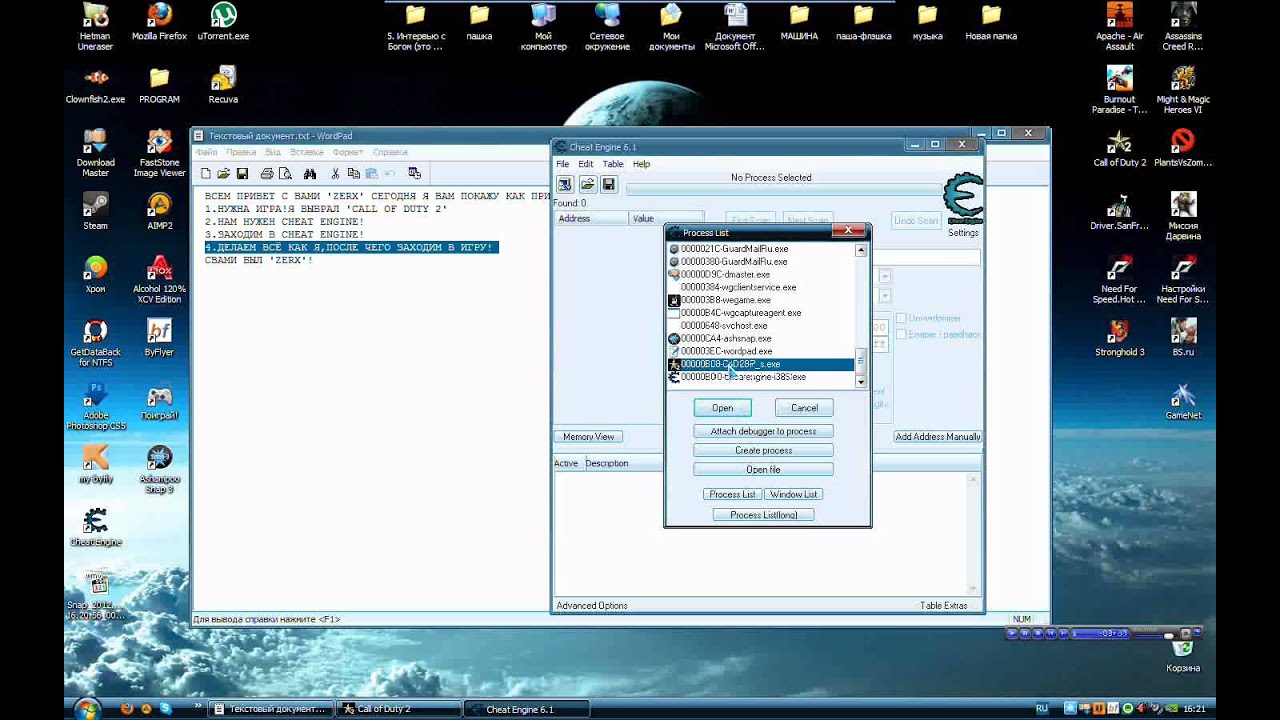Click the Call of Duty 2 taskbar button
Viewport: 1280px width, 720px height.
[399, 709]
